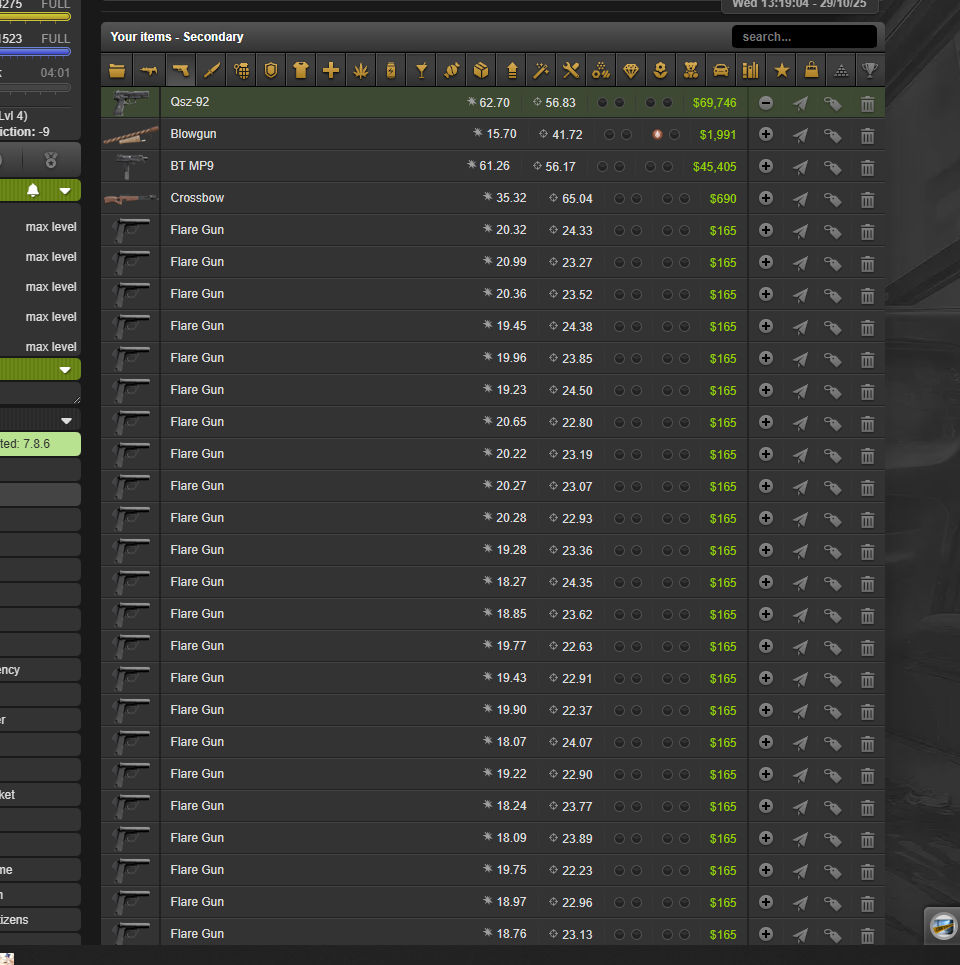Equip the Flare Gun with damage 20.99

click(766, 262)
